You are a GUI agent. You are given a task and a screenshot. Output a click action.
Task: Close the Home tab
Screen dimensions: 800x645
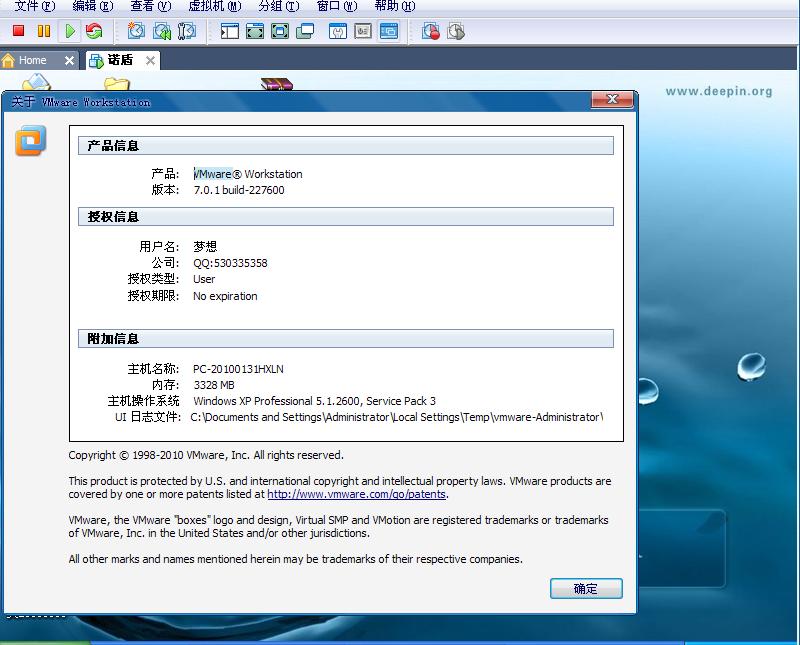(x=69, y=61)
